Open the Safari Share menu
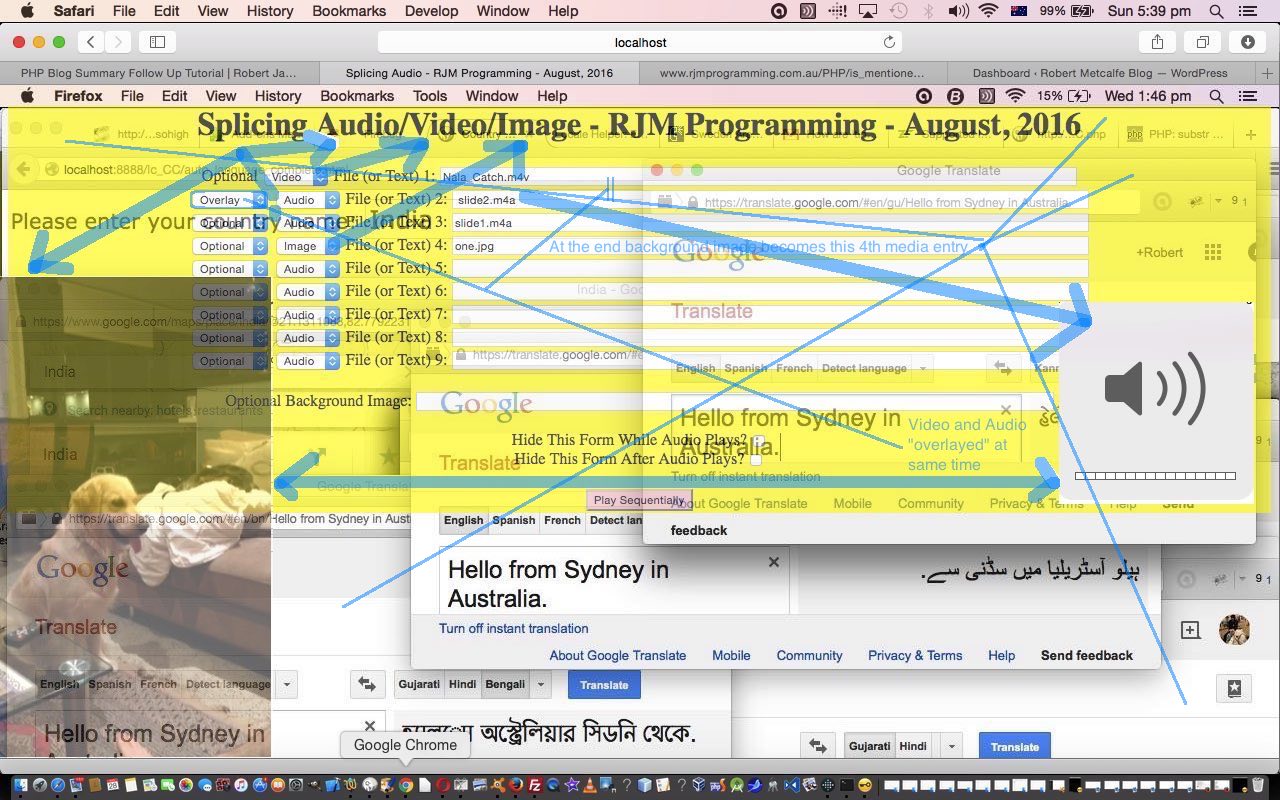Viewport: 1280px width, 800px height. [x=1157, y=42]
